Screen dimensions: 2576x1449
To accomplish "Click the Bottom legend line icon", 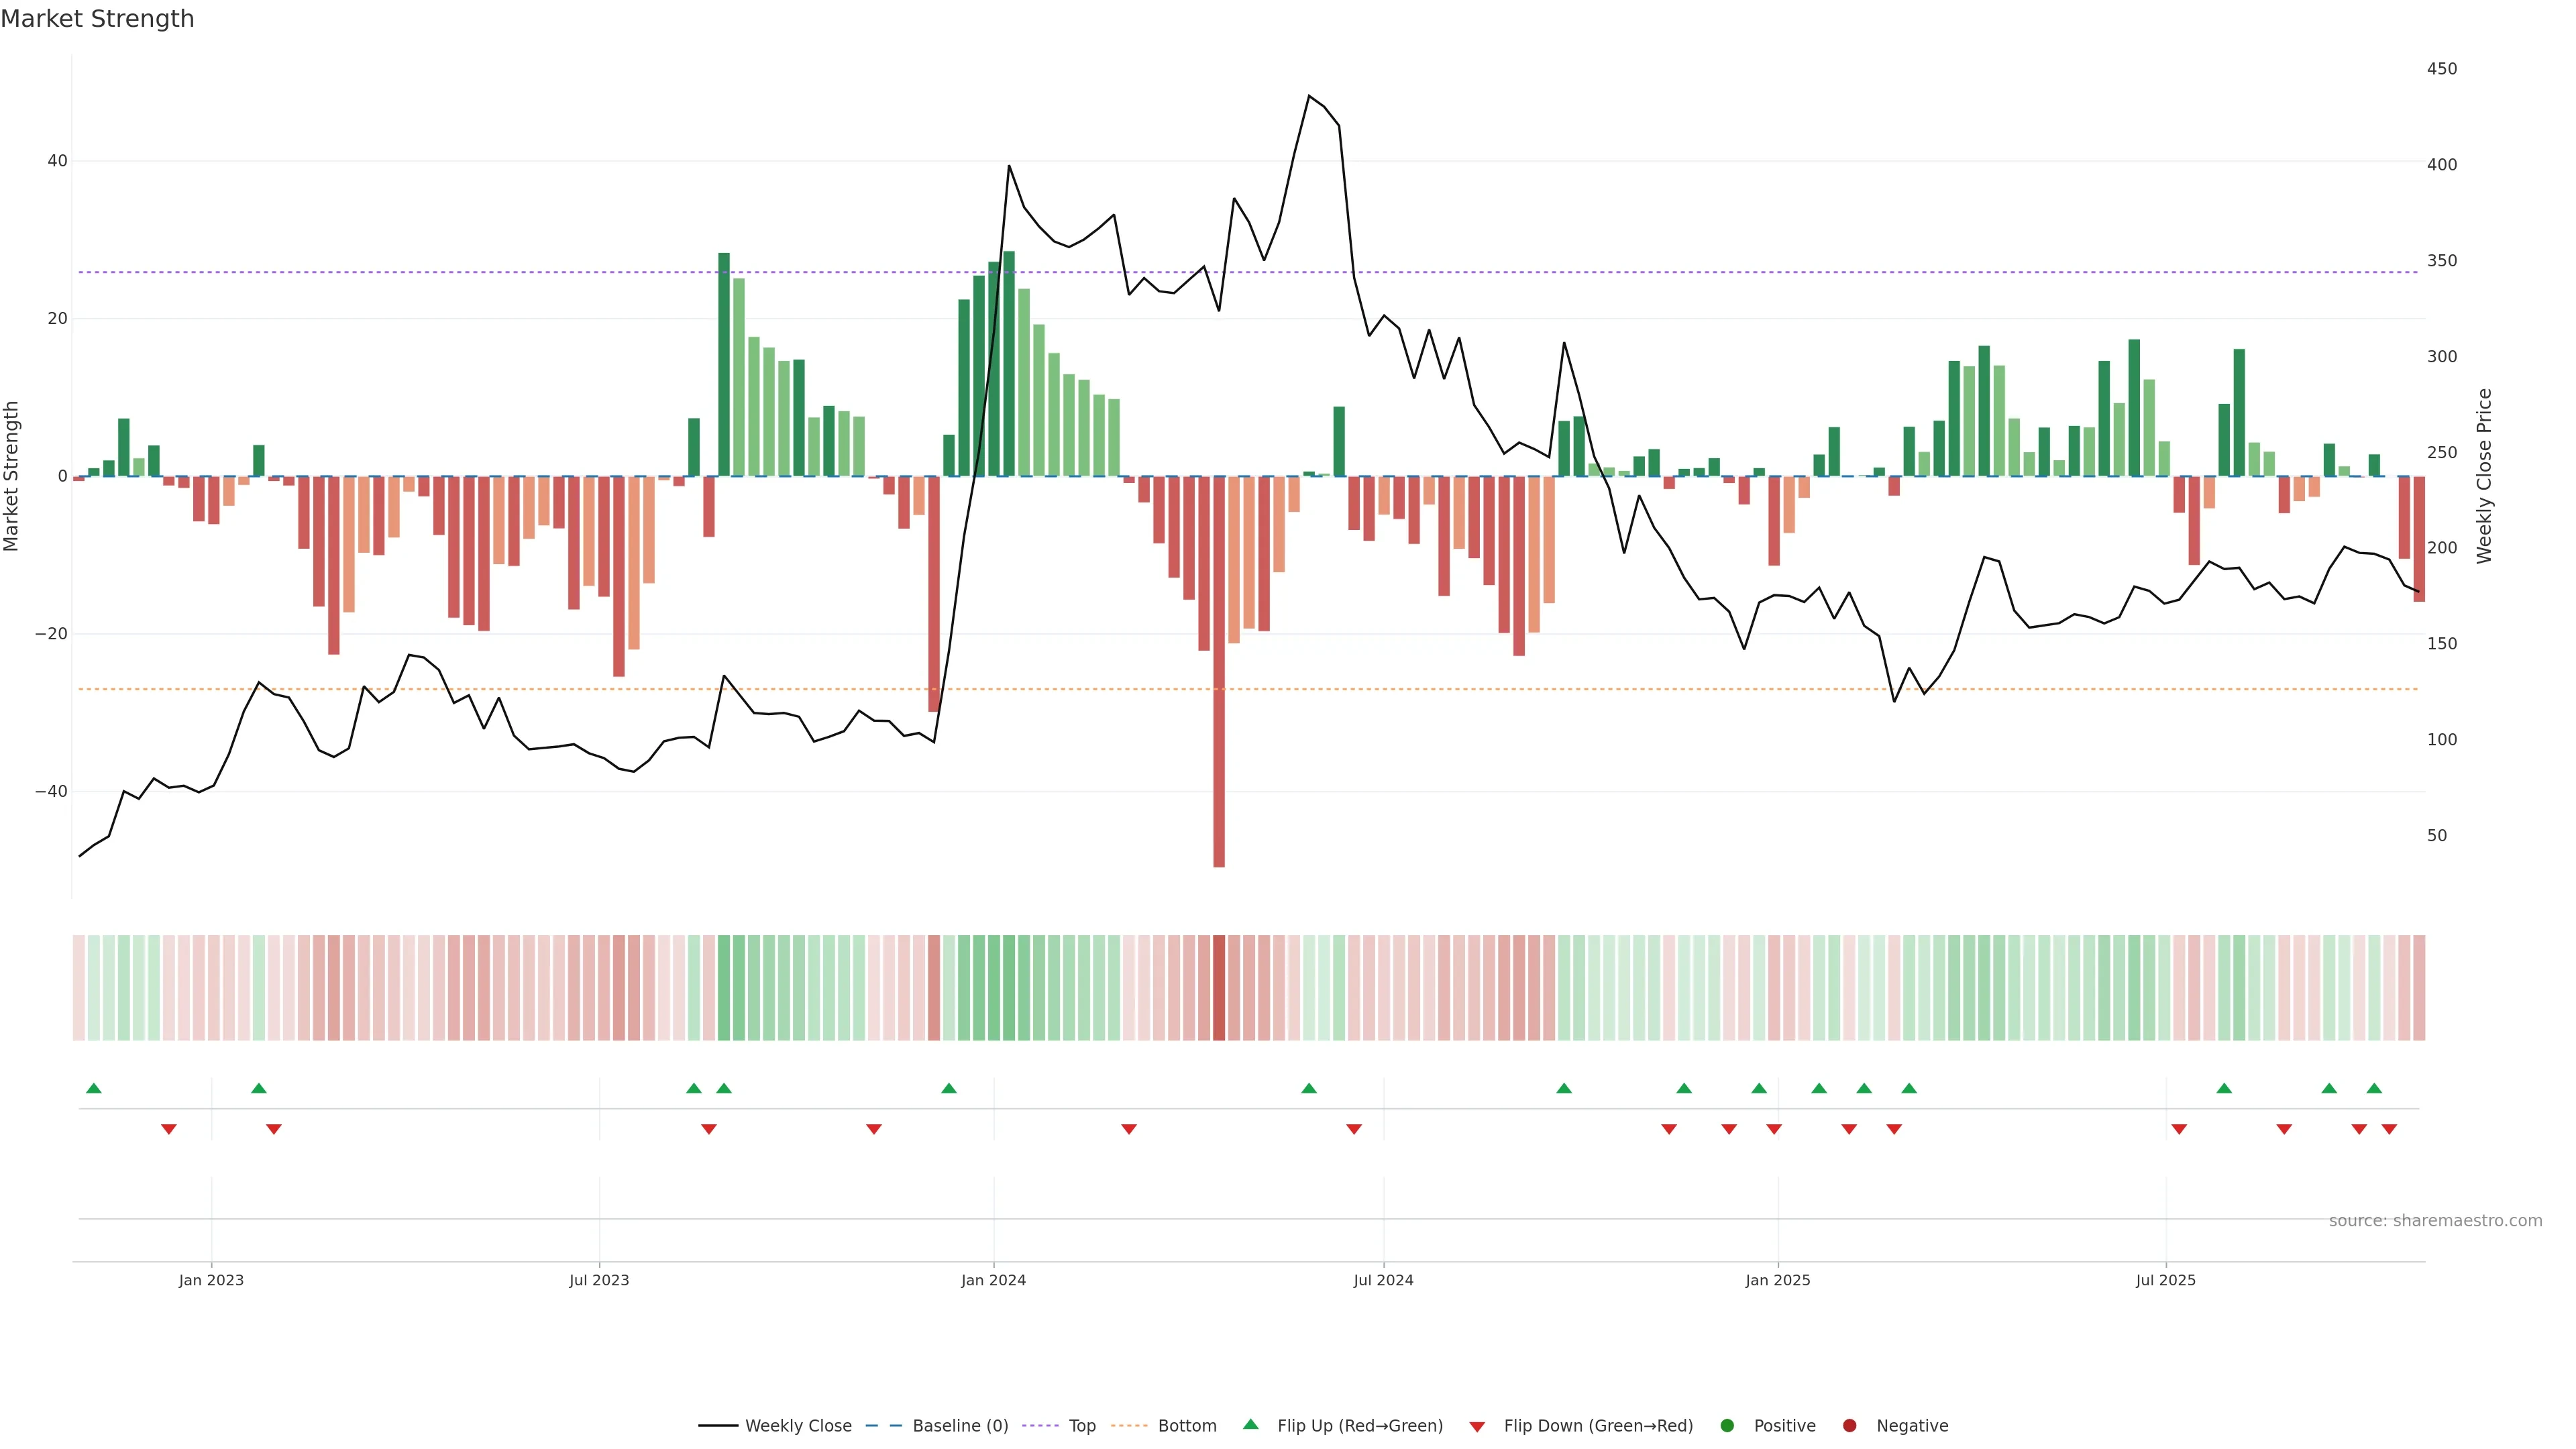I will pyautogui.click(x=1129, y=1425).
